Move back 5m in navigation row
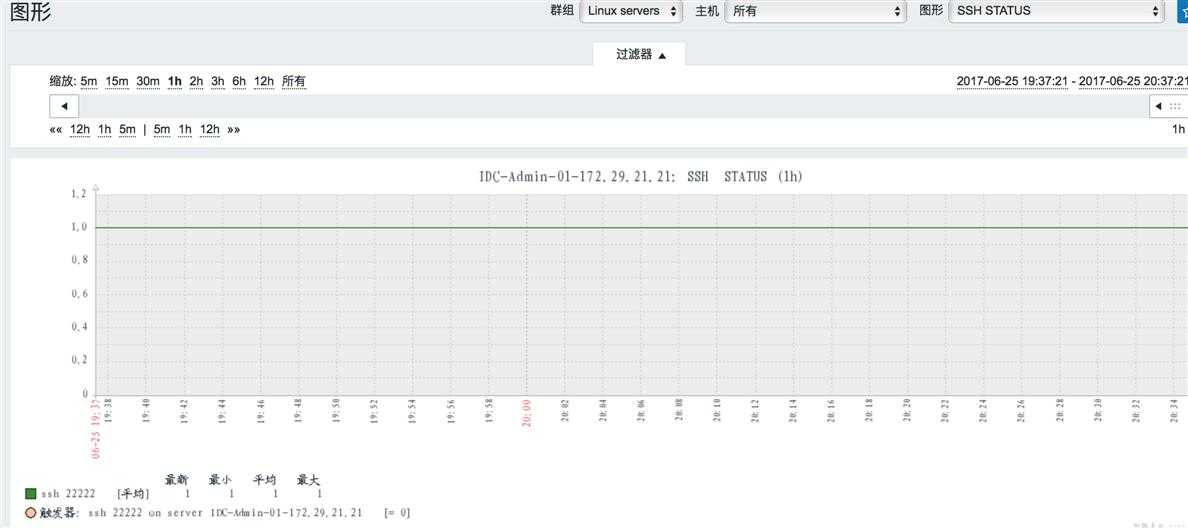 tap(127, 130)
